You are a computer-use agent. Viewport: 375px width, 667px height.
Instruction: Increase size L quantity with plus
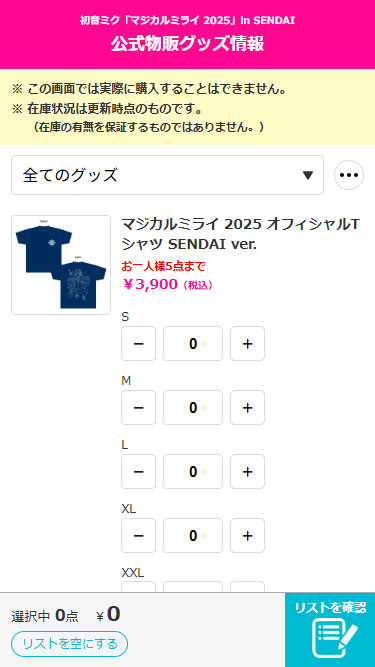click(x=247, y=471)
